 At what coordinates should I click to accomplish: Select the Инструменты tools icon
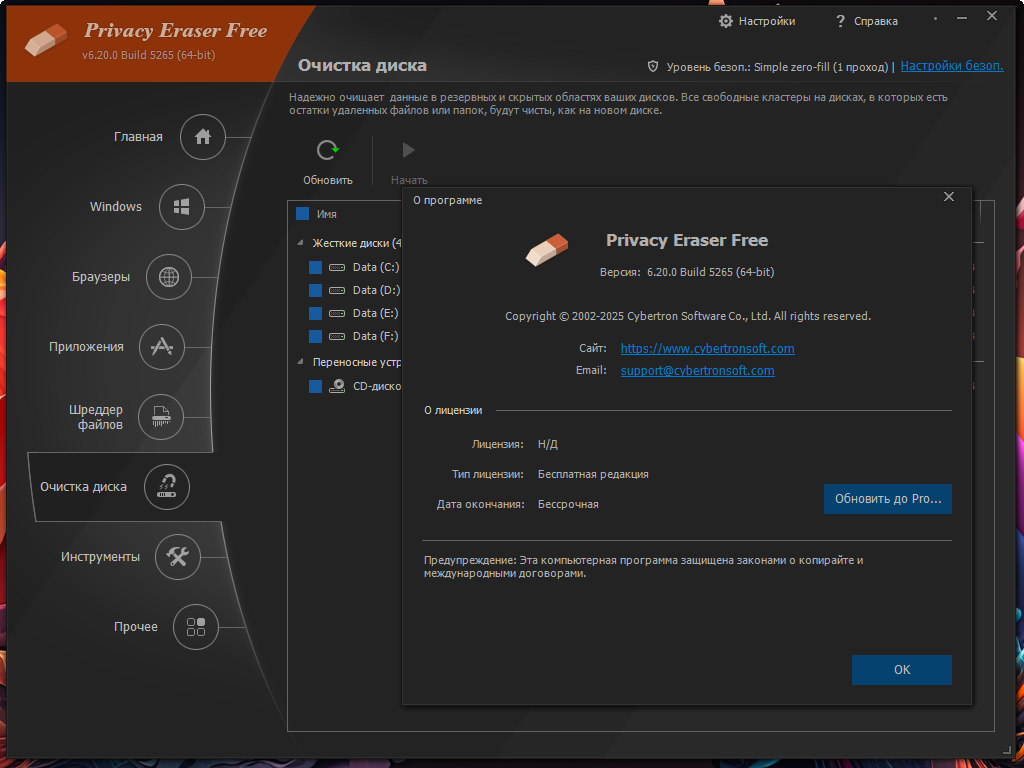pos(178,556)
